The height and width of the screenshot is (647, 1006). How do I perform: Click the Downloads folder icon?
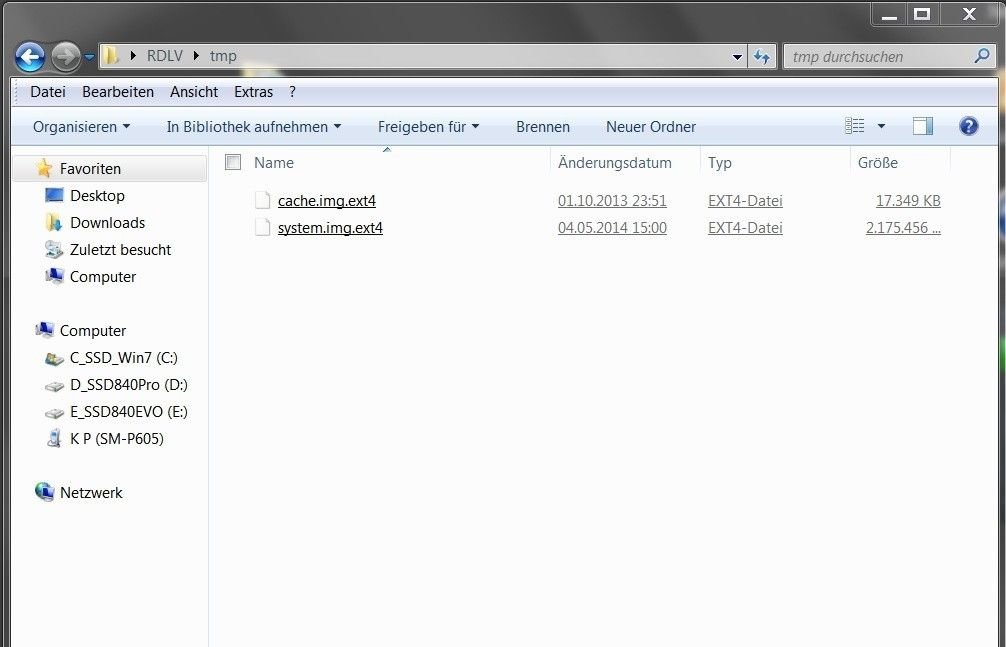coord(54,222)
